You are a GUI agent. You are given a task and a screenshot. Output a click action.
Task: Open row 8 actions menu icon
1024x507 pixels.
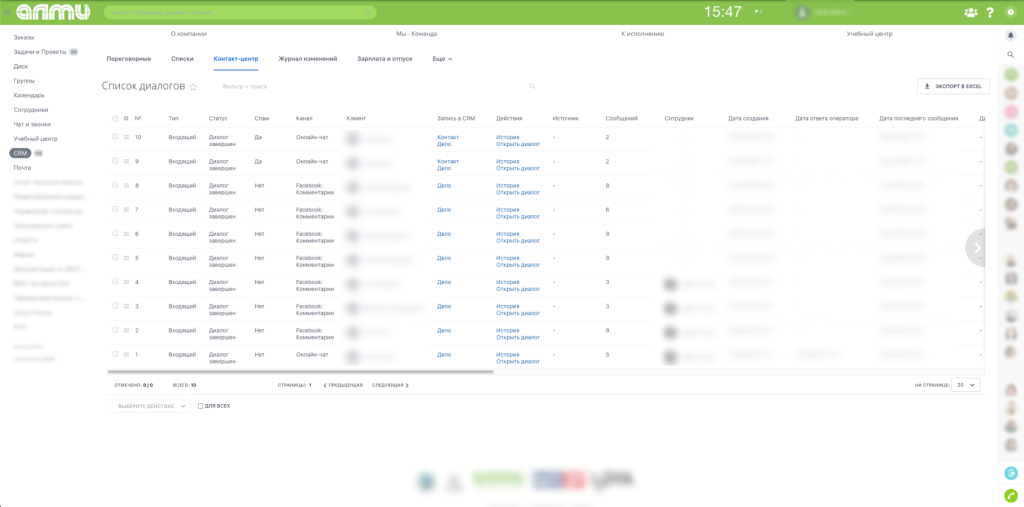126,186
